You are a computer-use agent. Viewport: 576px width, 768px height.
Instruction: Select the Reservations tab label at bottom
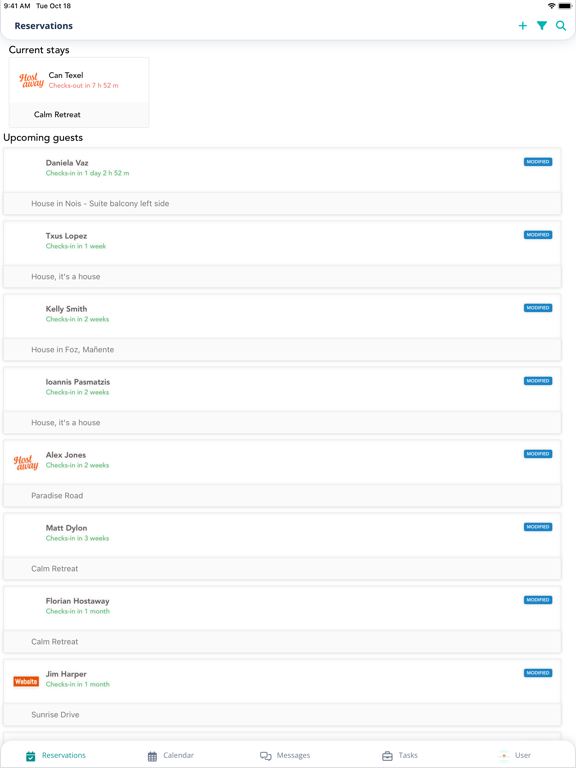(64, 755)
